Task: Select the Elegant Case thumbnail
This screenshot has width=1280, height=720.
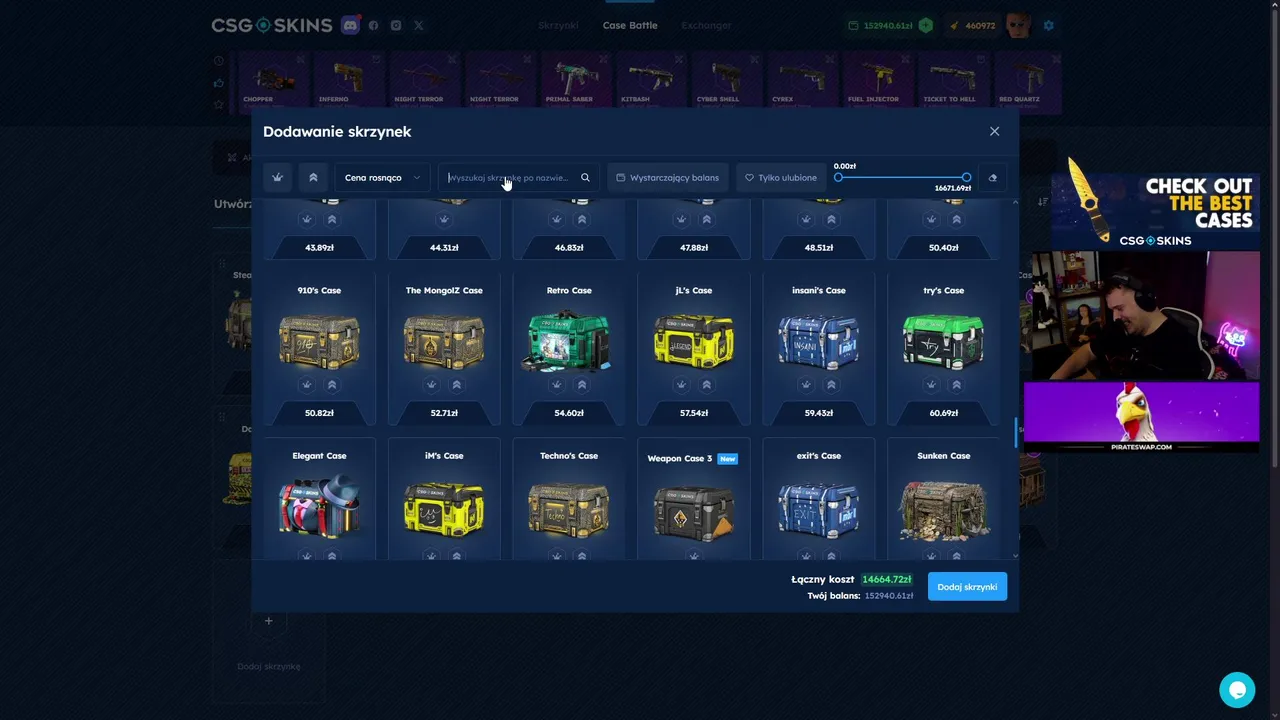Action: pos(319,505)
